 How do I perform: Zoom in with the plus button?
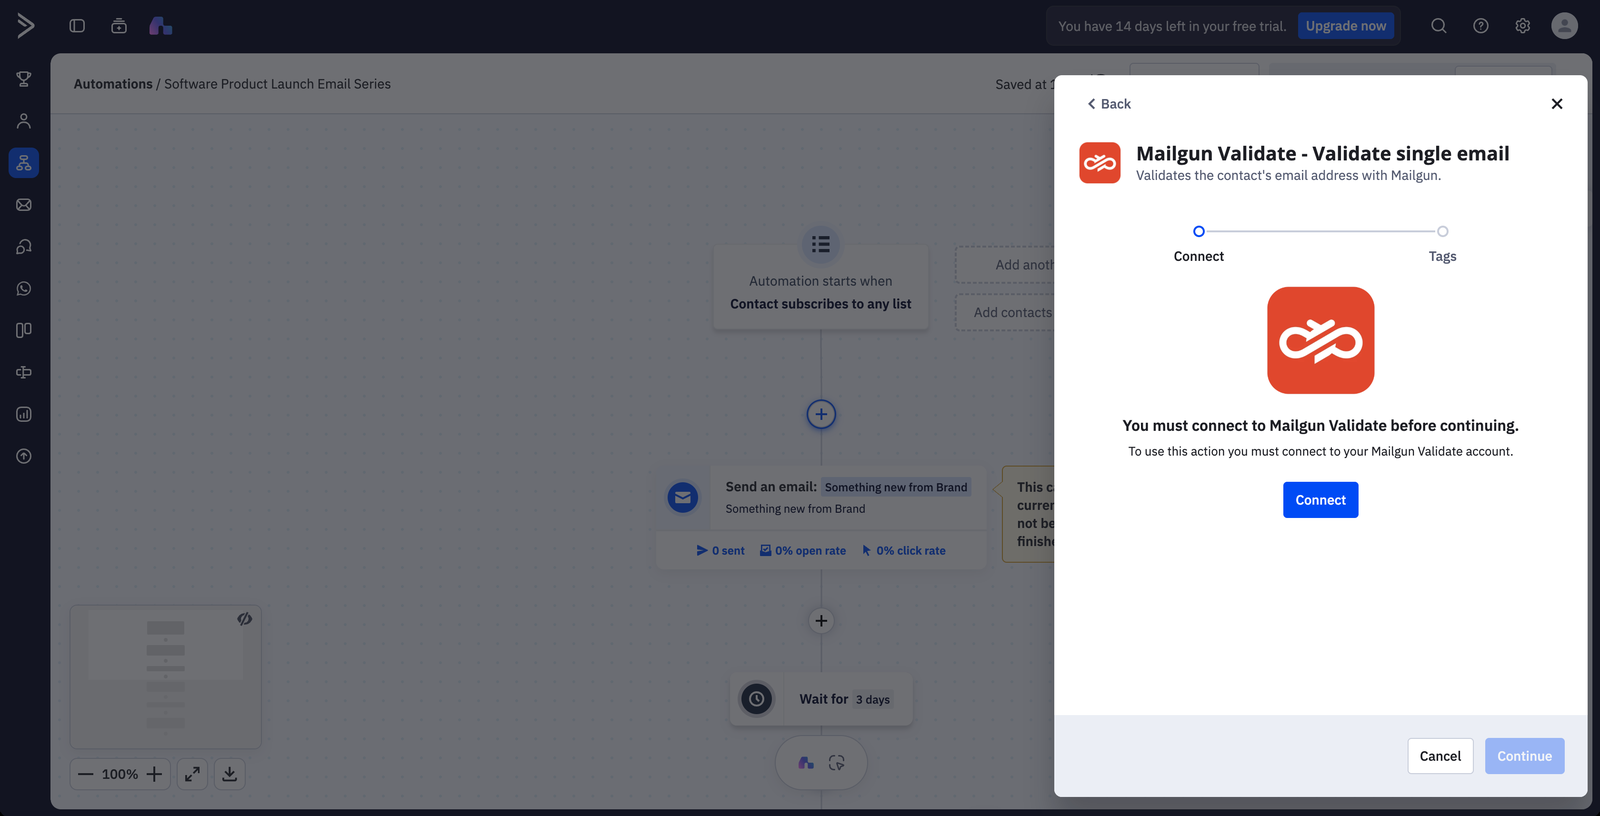(154, 774)
